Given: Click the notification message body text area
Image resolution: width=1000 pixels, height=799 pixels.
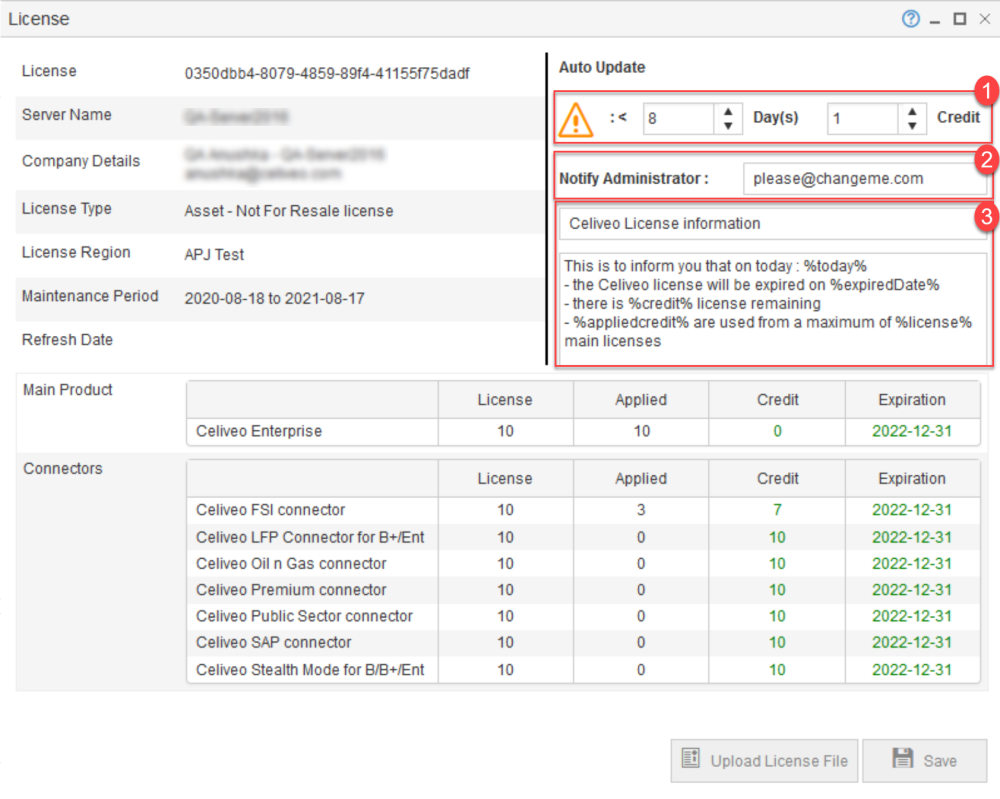Looking at the screenshot, I should coord(773,308).
